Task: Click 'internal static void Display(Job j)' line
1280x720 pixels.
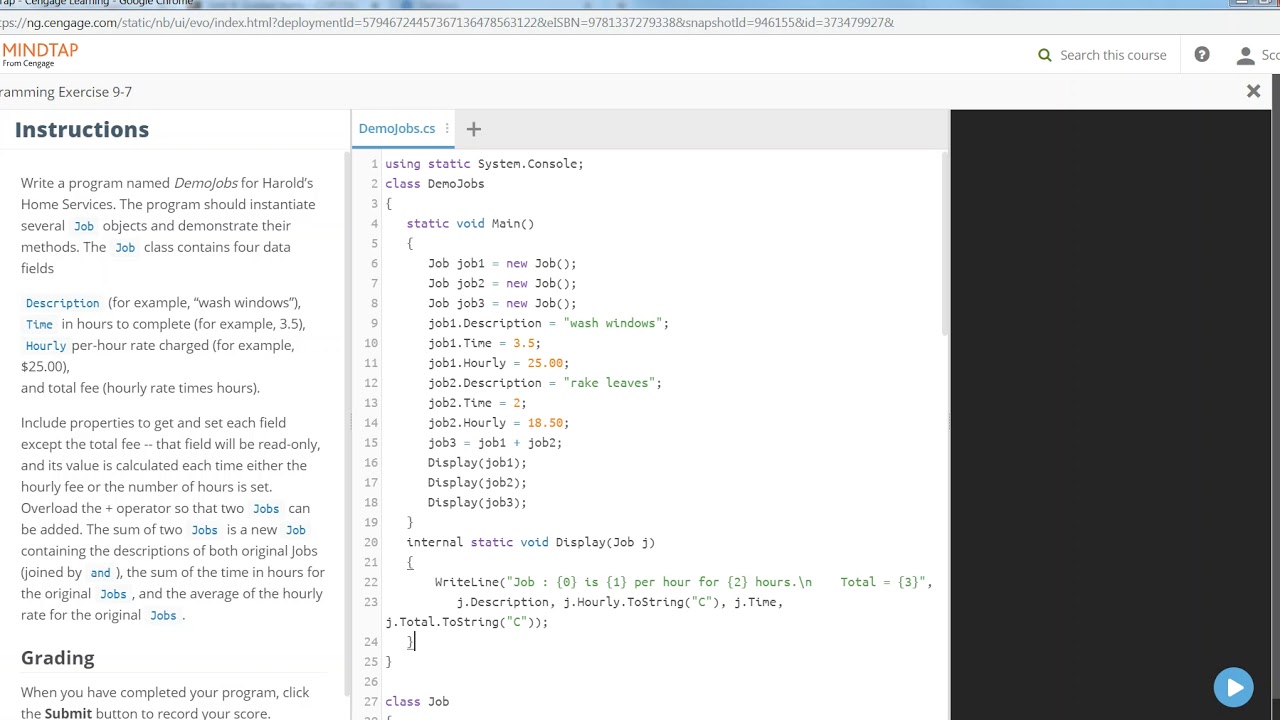Action: pos(531,542)
